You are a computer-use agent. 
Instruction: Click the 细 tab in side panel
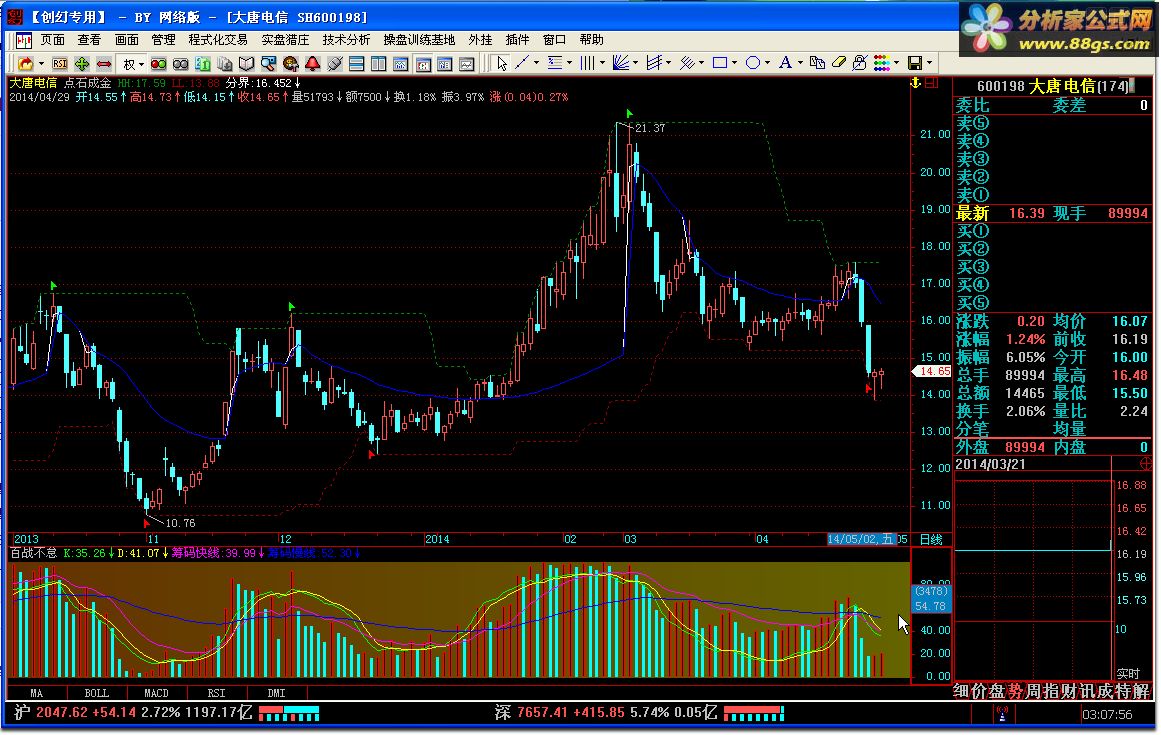[961, 691]
